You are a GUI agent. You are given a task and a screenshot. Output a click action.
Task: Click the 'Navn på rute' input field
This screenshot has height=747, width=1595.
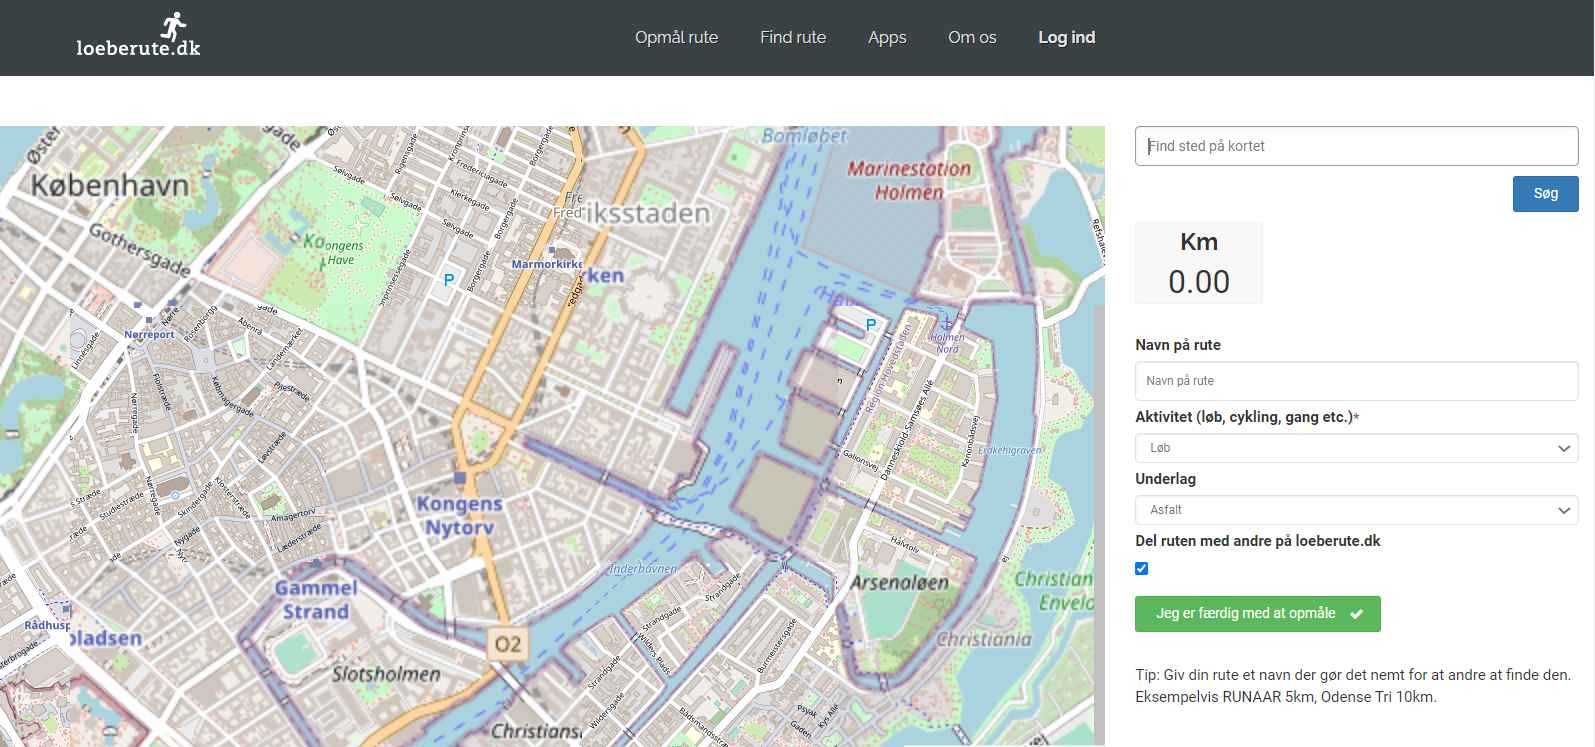(x=1356, y=381)
